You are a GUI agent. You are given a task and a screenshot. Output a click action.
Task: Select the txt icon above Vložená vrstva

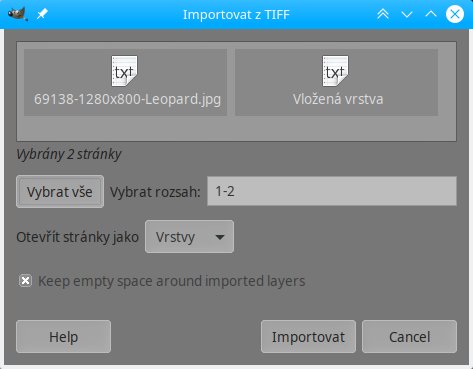[335, 71]
